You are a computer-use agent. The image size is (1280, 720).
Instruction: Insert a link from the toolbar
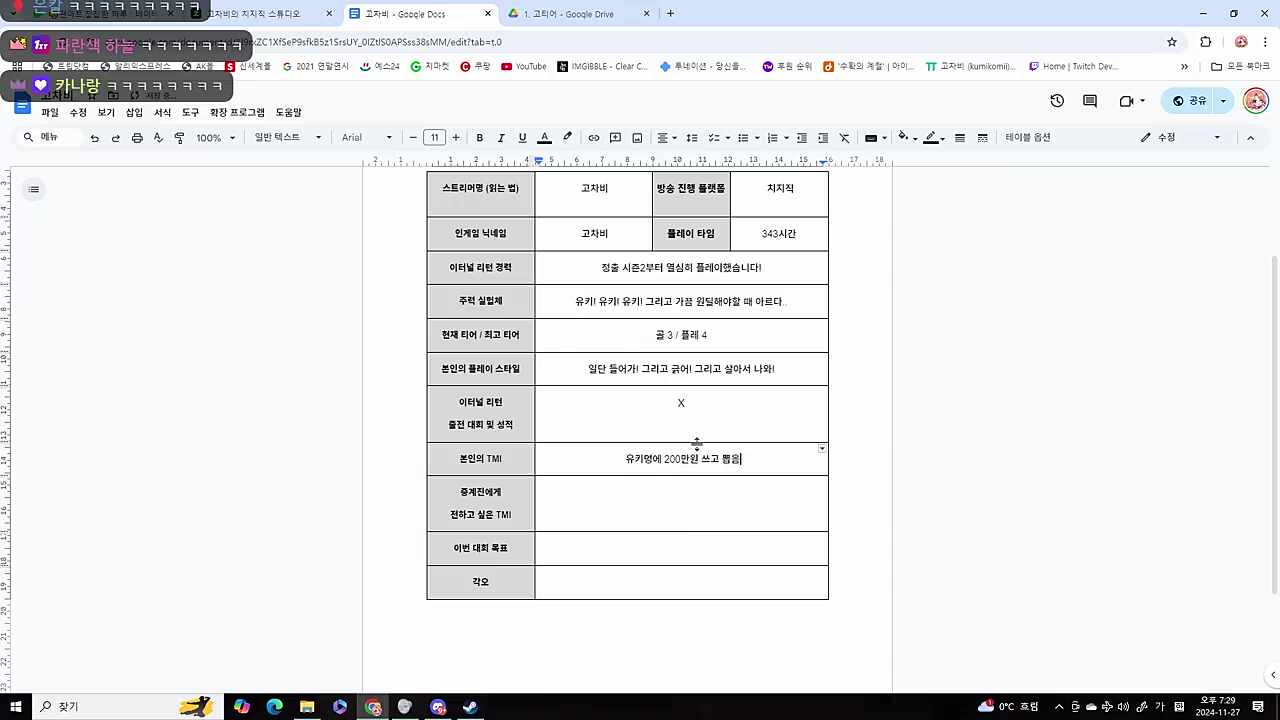[594, 138]
